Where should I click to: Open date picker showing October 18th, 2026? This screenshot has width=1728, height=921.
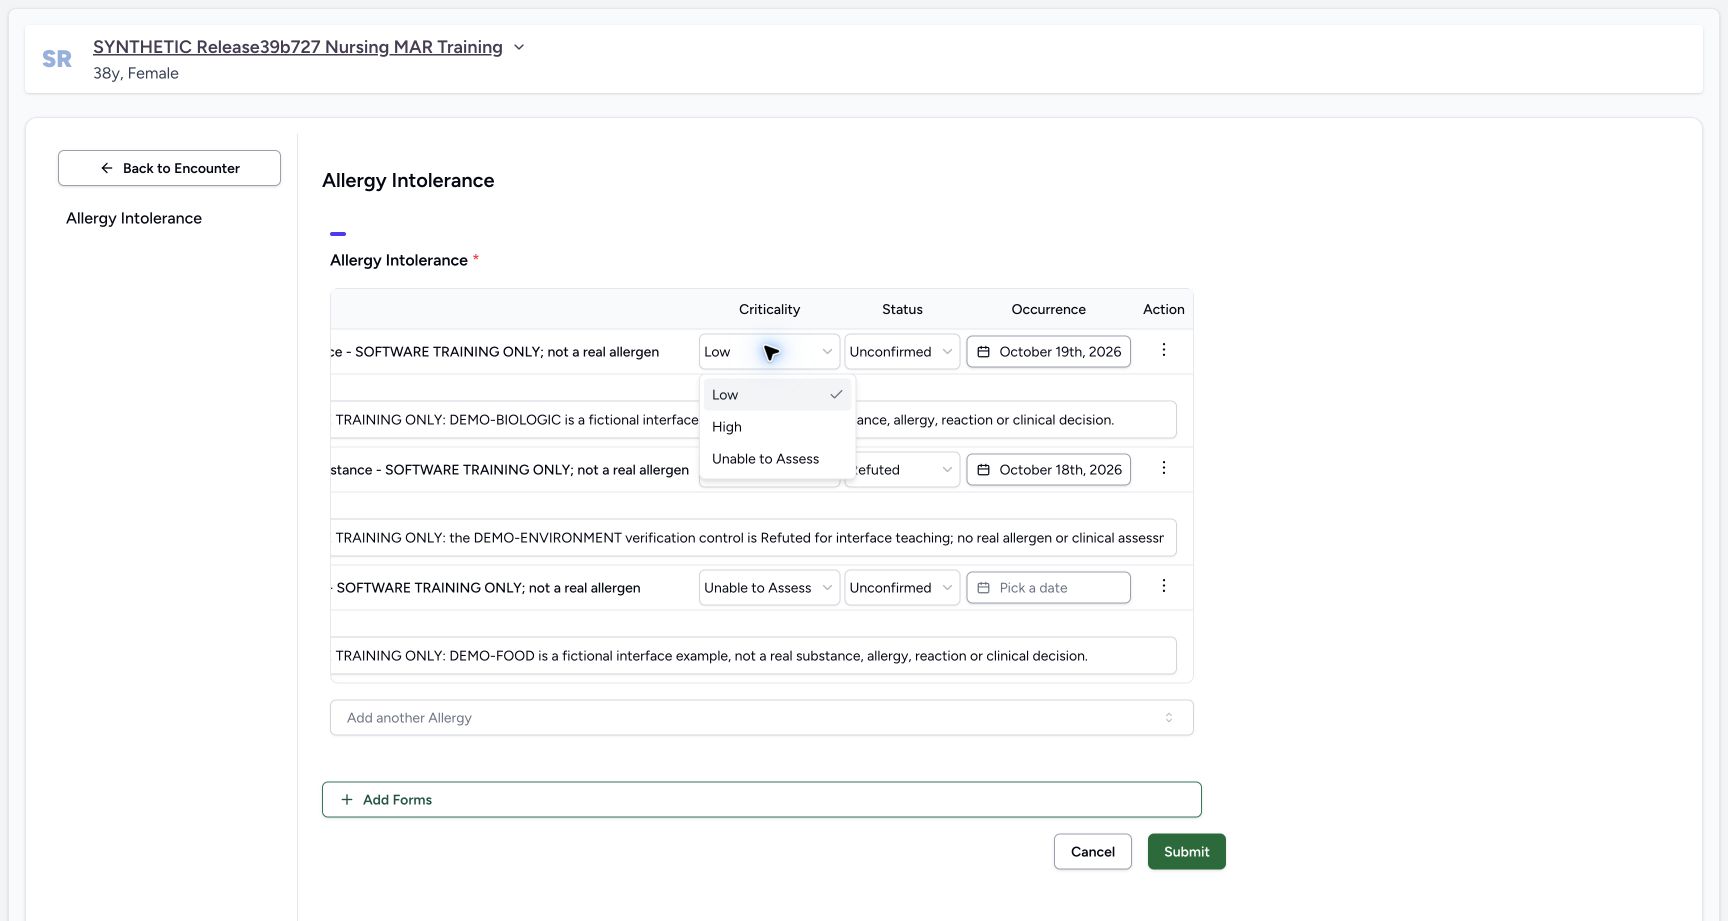[1048, 469]
